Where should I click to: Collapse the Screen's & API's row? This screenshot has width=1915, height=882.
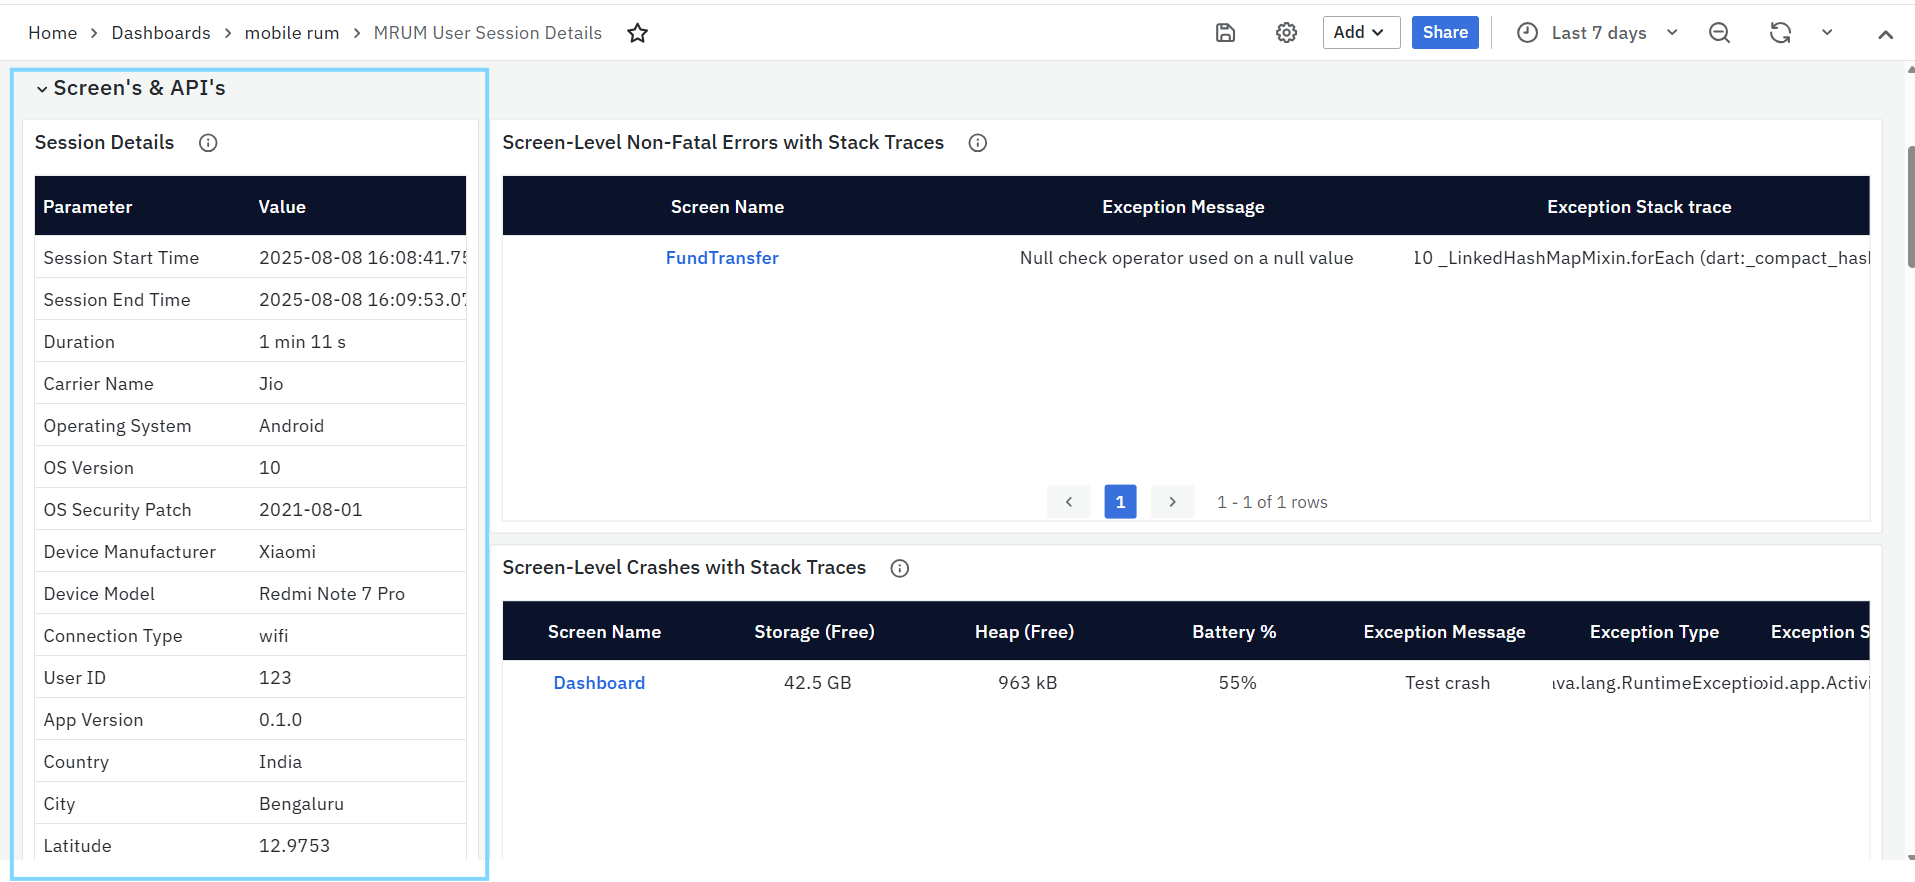pyautogui.click(x=42, y=89)
